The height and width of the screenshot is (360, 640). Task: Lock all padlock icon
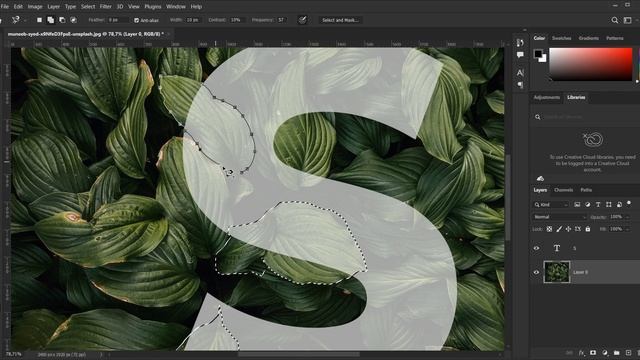[588, 229]
